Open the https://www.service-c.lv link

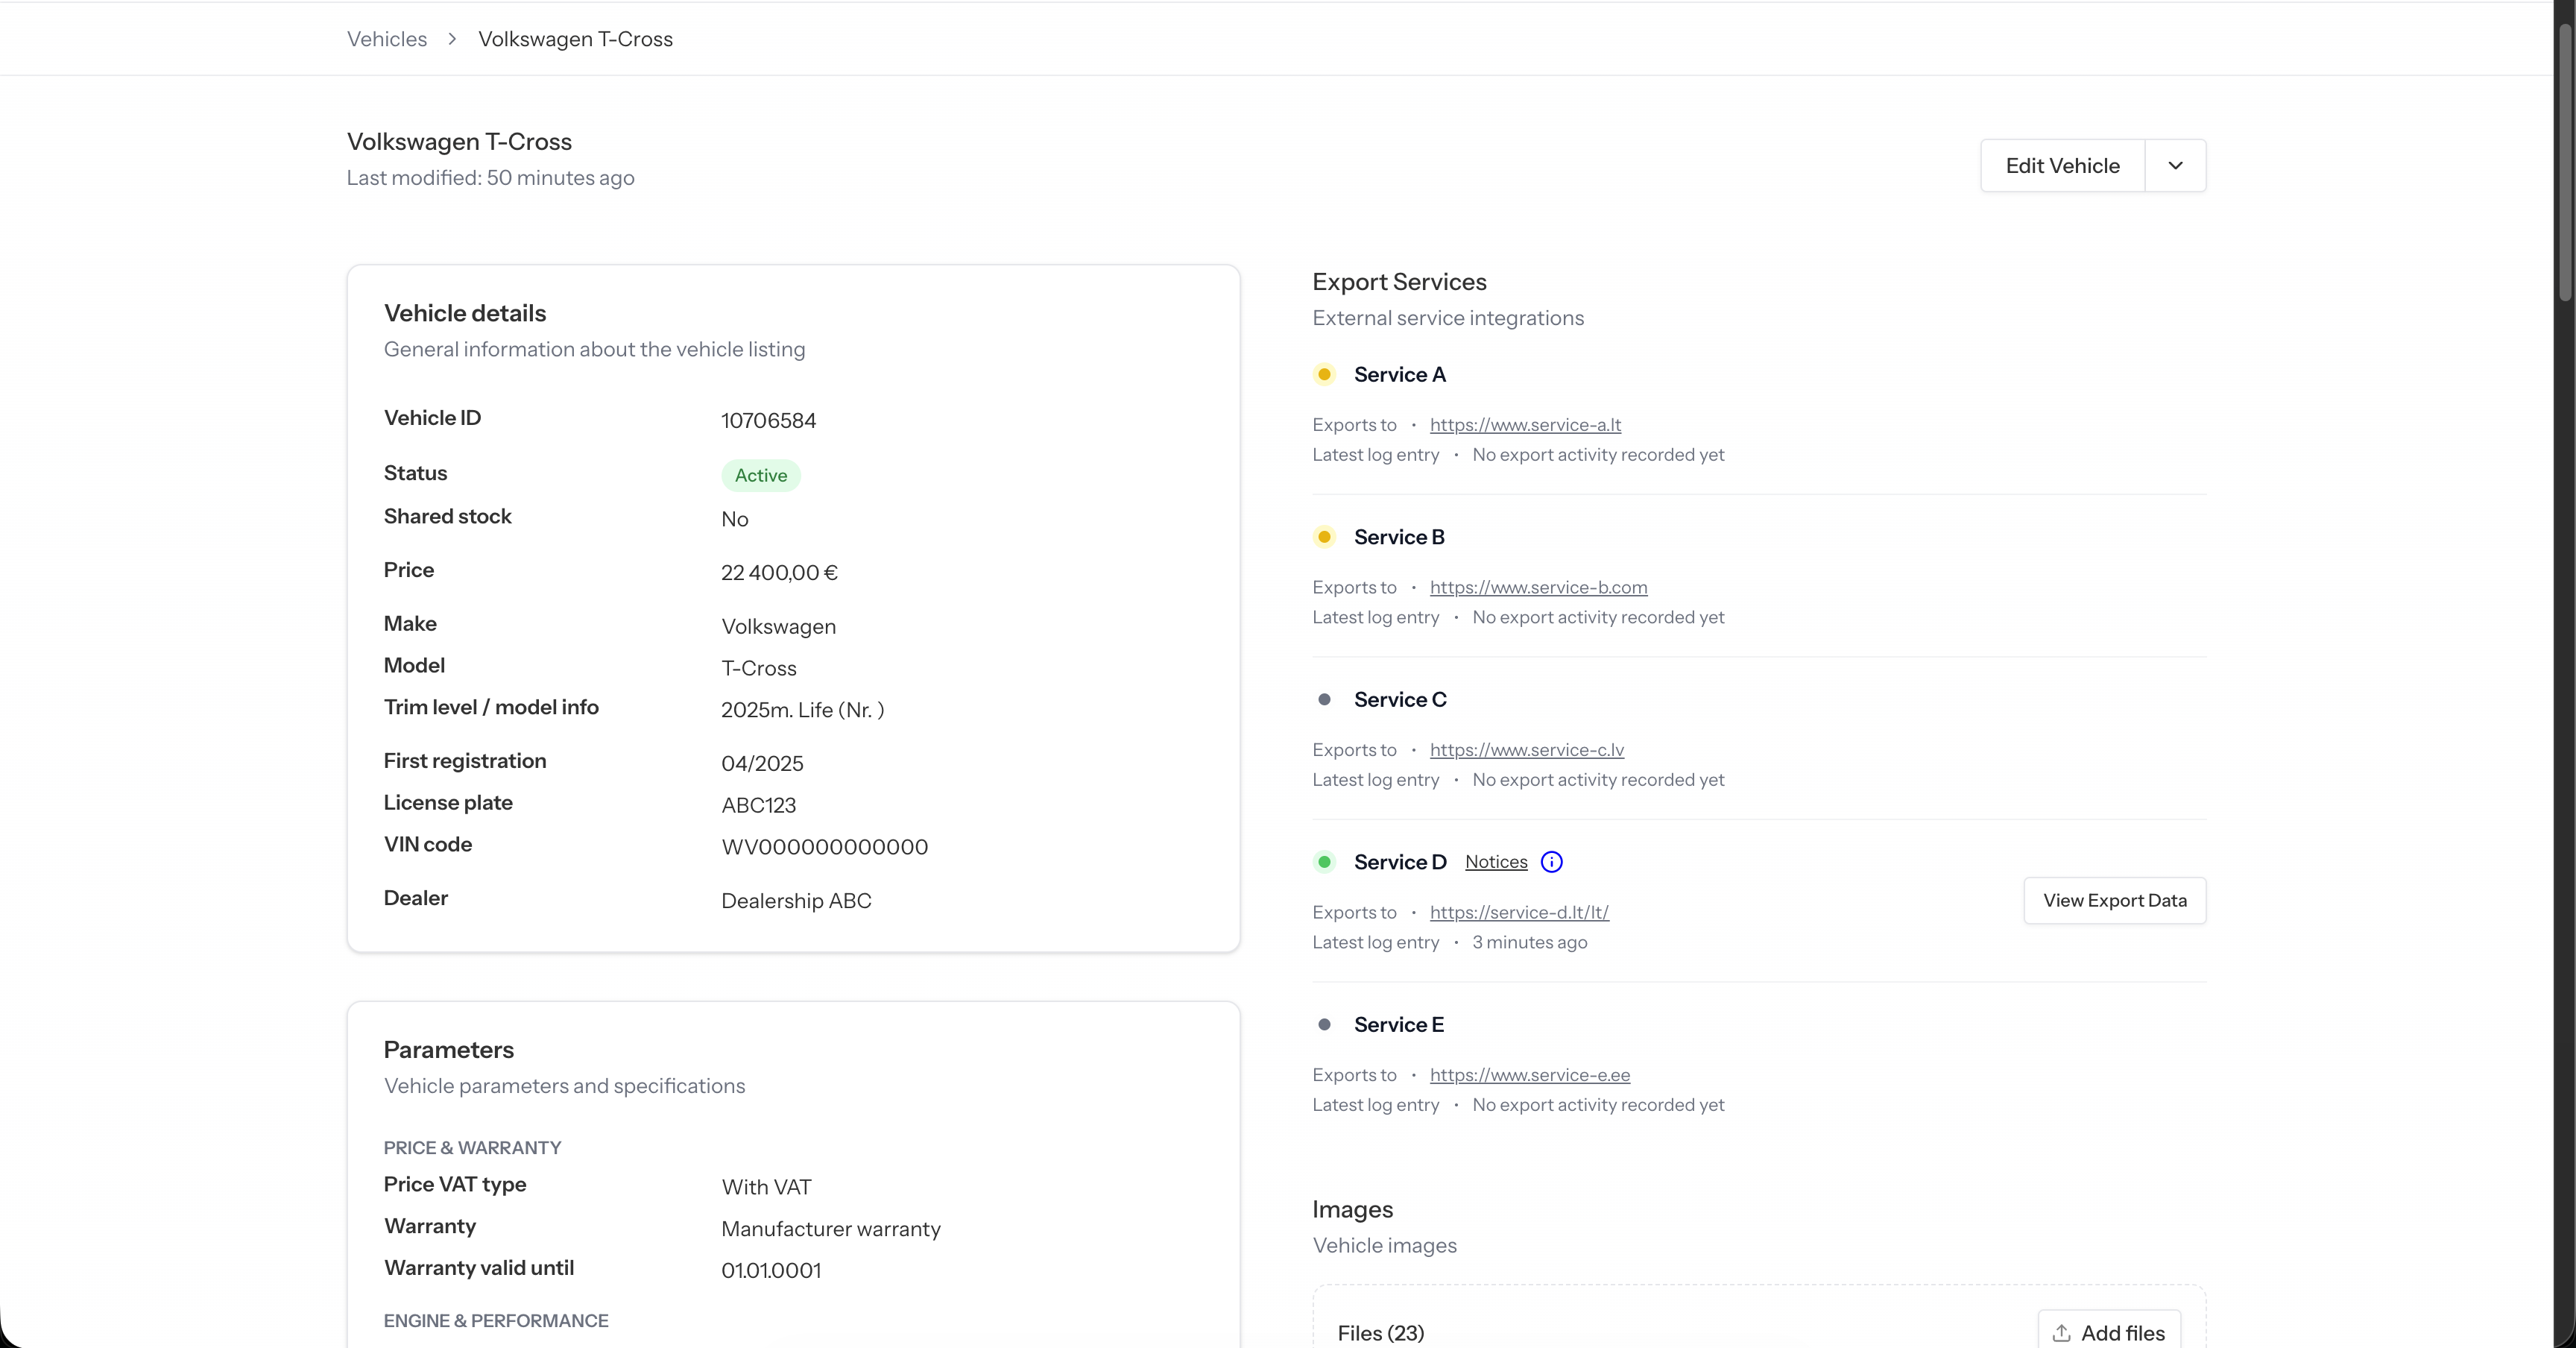(1526, 749)
